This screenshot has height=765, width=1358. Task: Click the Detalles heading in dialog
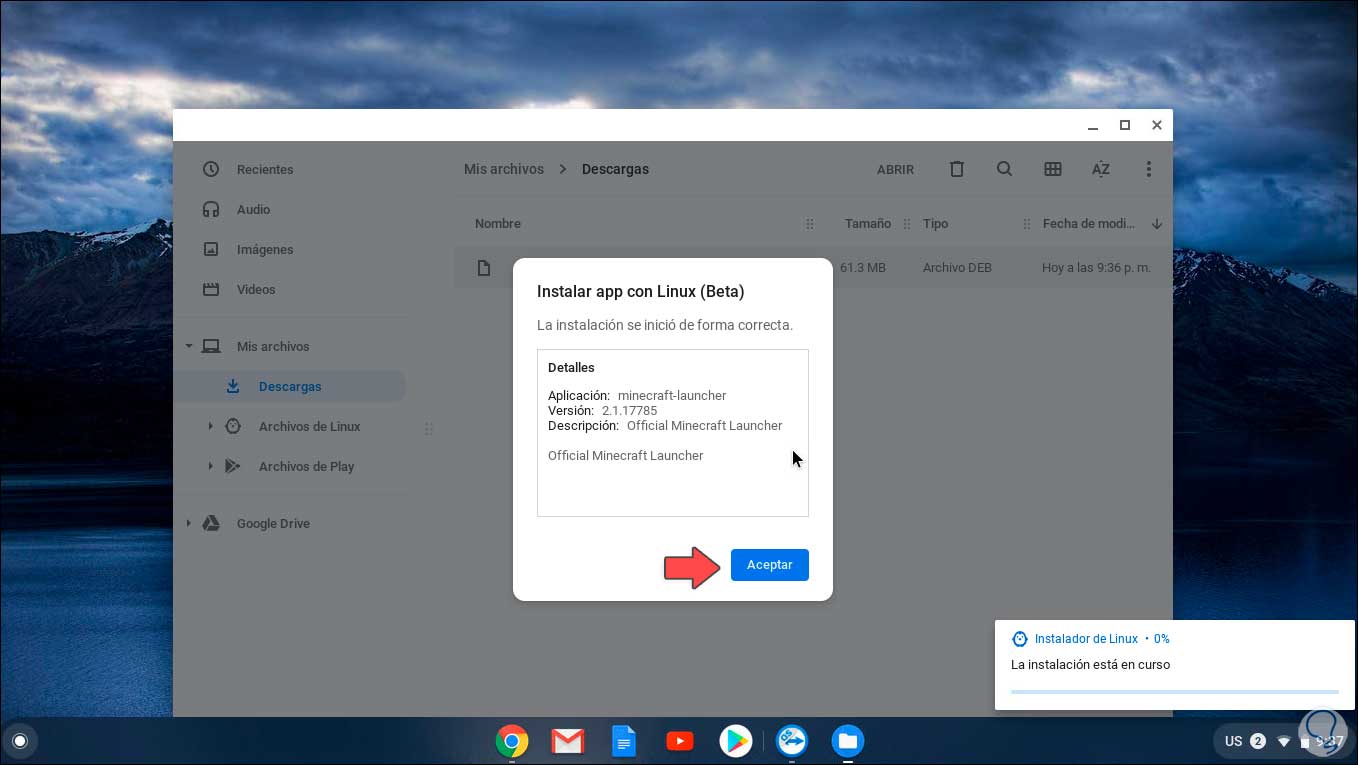tap(571, 367)
